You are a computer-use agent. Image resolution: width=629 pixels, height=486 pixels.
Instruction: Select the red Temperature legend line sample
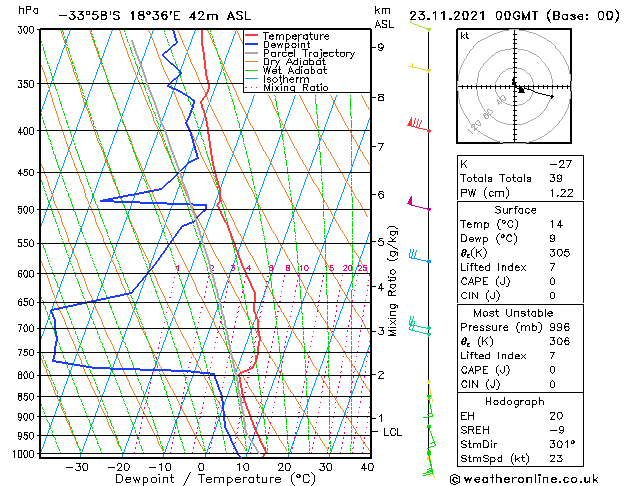coord(251,36)
